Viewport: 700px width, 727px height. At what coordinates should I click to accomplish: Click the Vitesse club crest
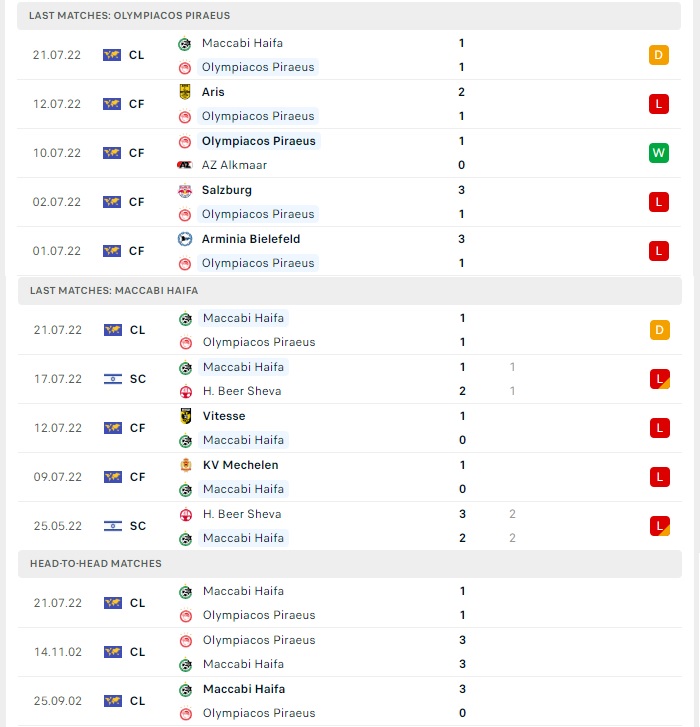point(185,416)
